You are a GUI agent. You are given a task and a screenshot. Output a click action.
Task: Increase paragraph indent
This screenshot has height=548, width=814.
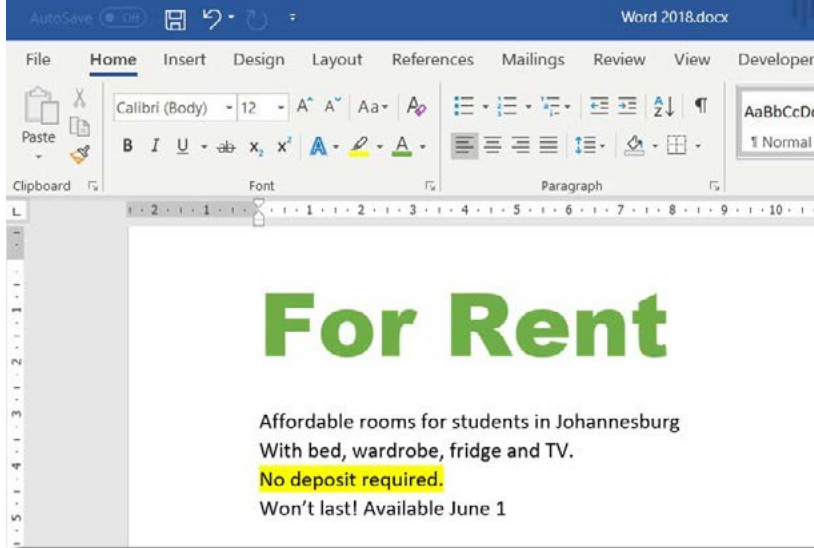(x=627, y=106)
